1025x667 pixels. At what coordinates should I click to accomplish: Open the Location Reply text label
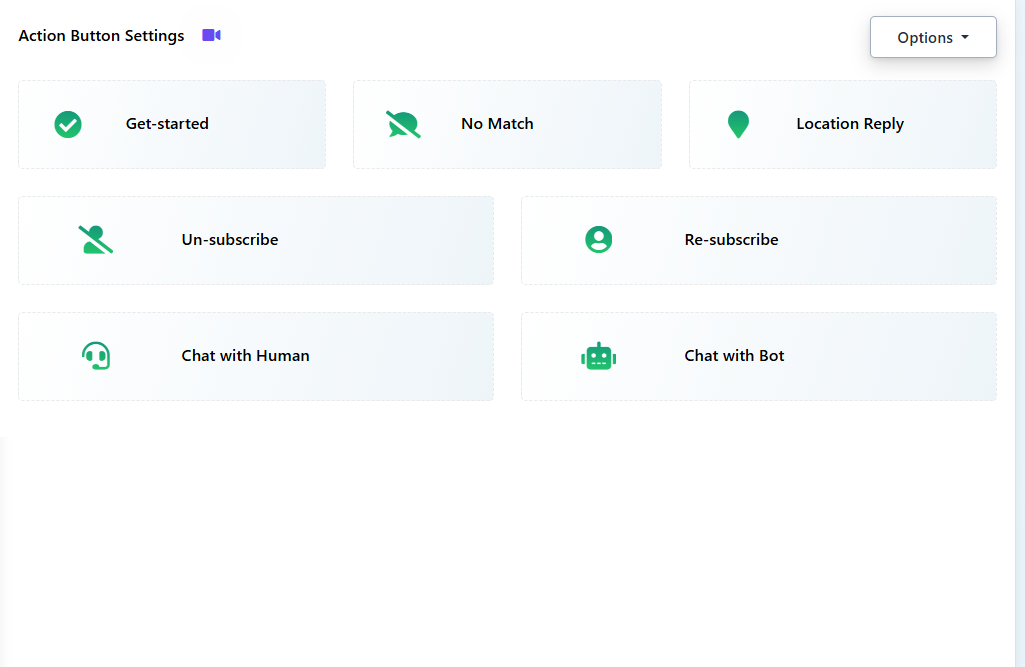850,124
